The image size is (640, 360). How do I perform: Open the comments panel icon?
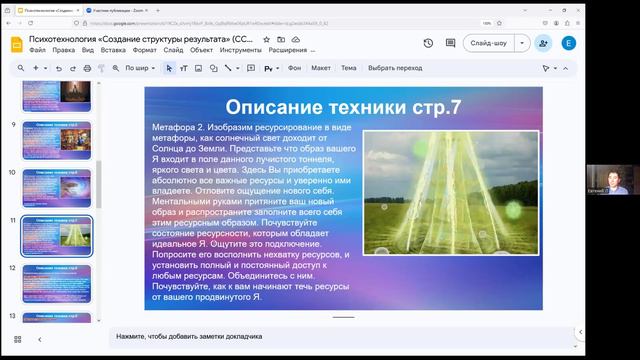[x=450, y=43]
